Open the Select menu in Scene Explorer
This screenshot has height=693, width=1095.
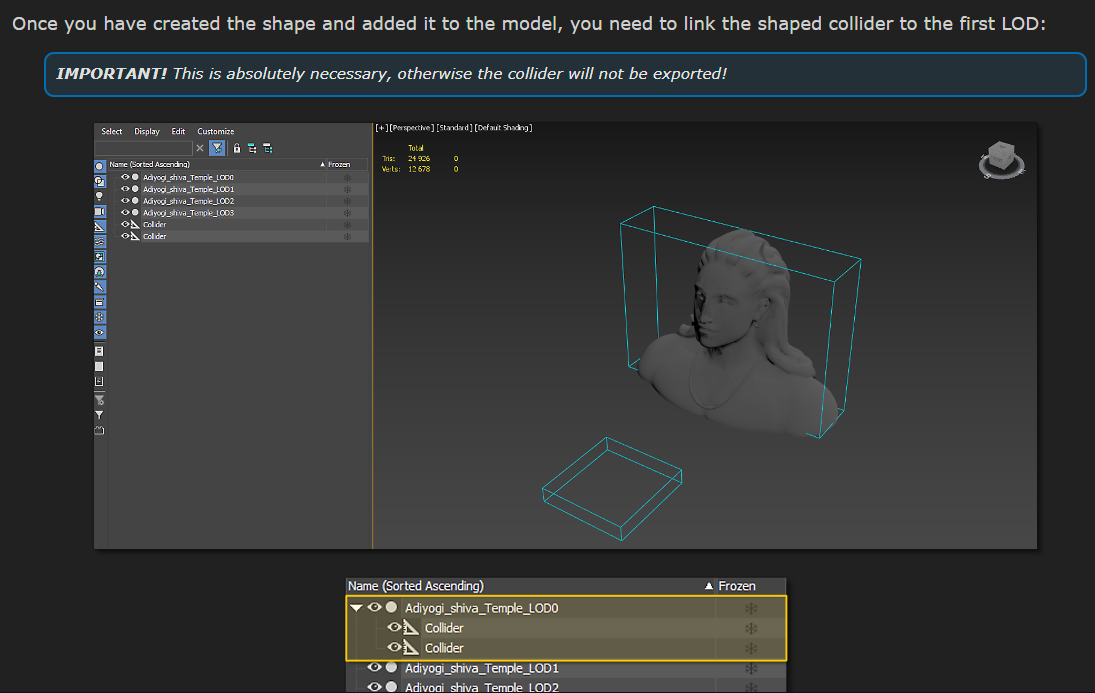(112, 131)
